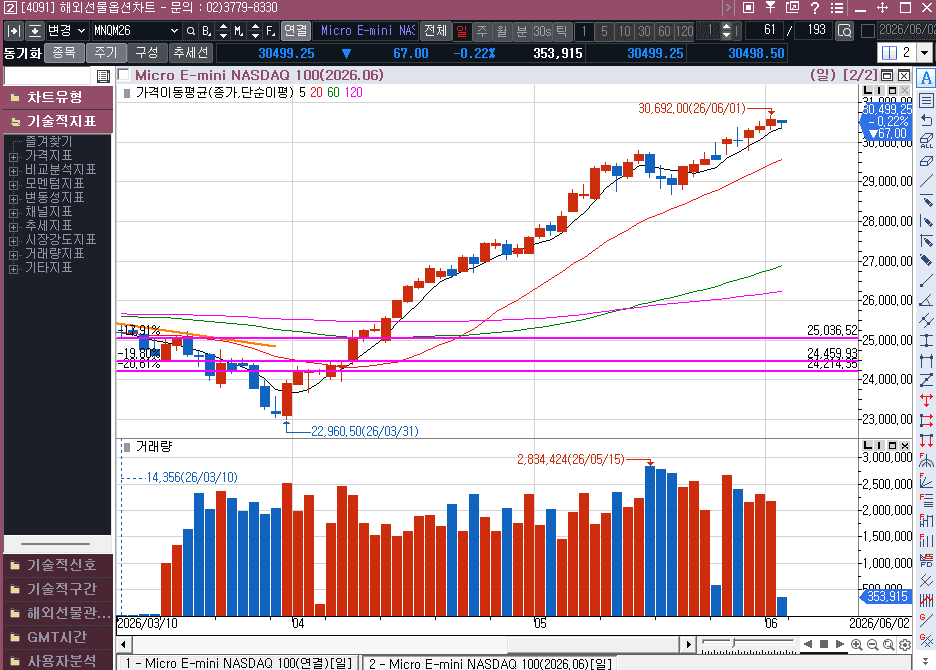
Task: Switch to tab 1 Micro E-mini NASDAQ 연결
Action: [x=238, y=663]
